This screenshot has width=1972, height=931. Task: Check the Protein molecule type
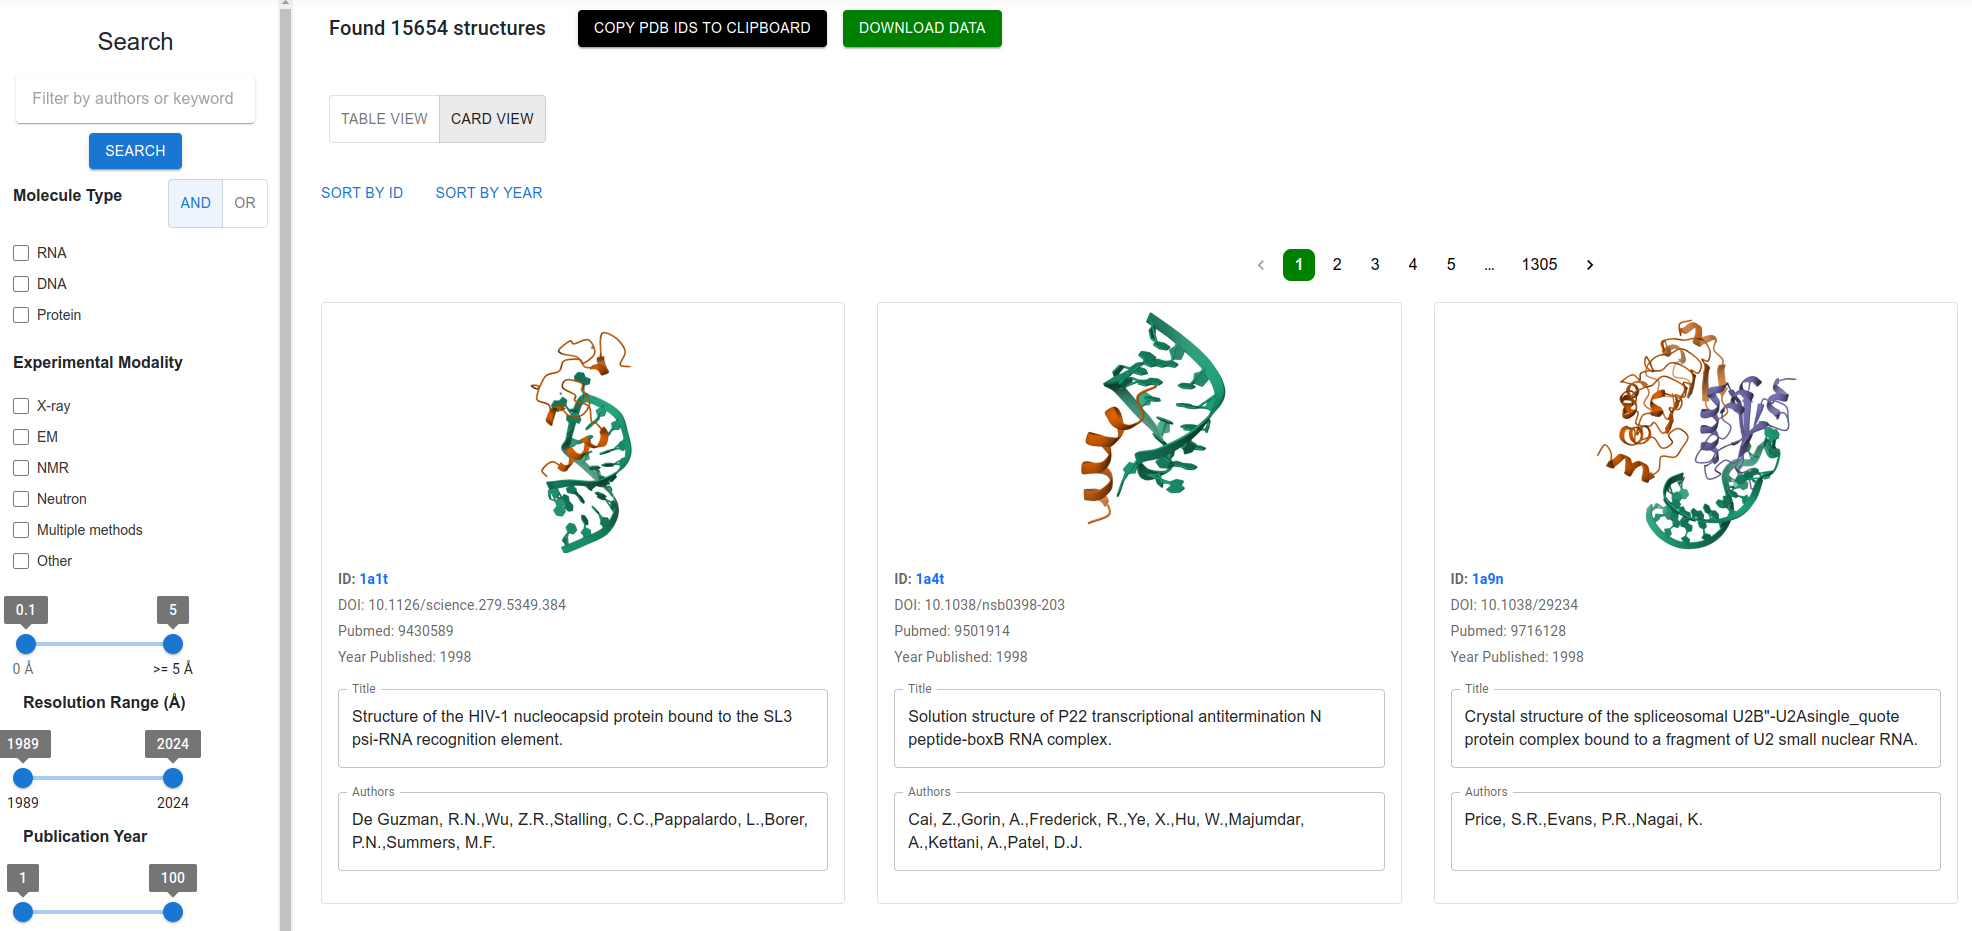click(21, 315)
